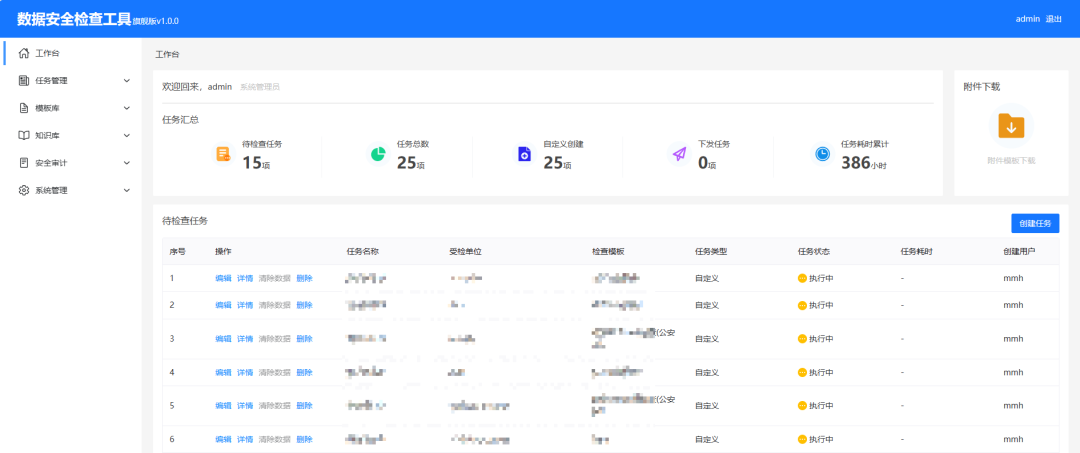1080x453 pixels.
Task: Click 编辑 link in row 1
Action: (x=223, y=278)
